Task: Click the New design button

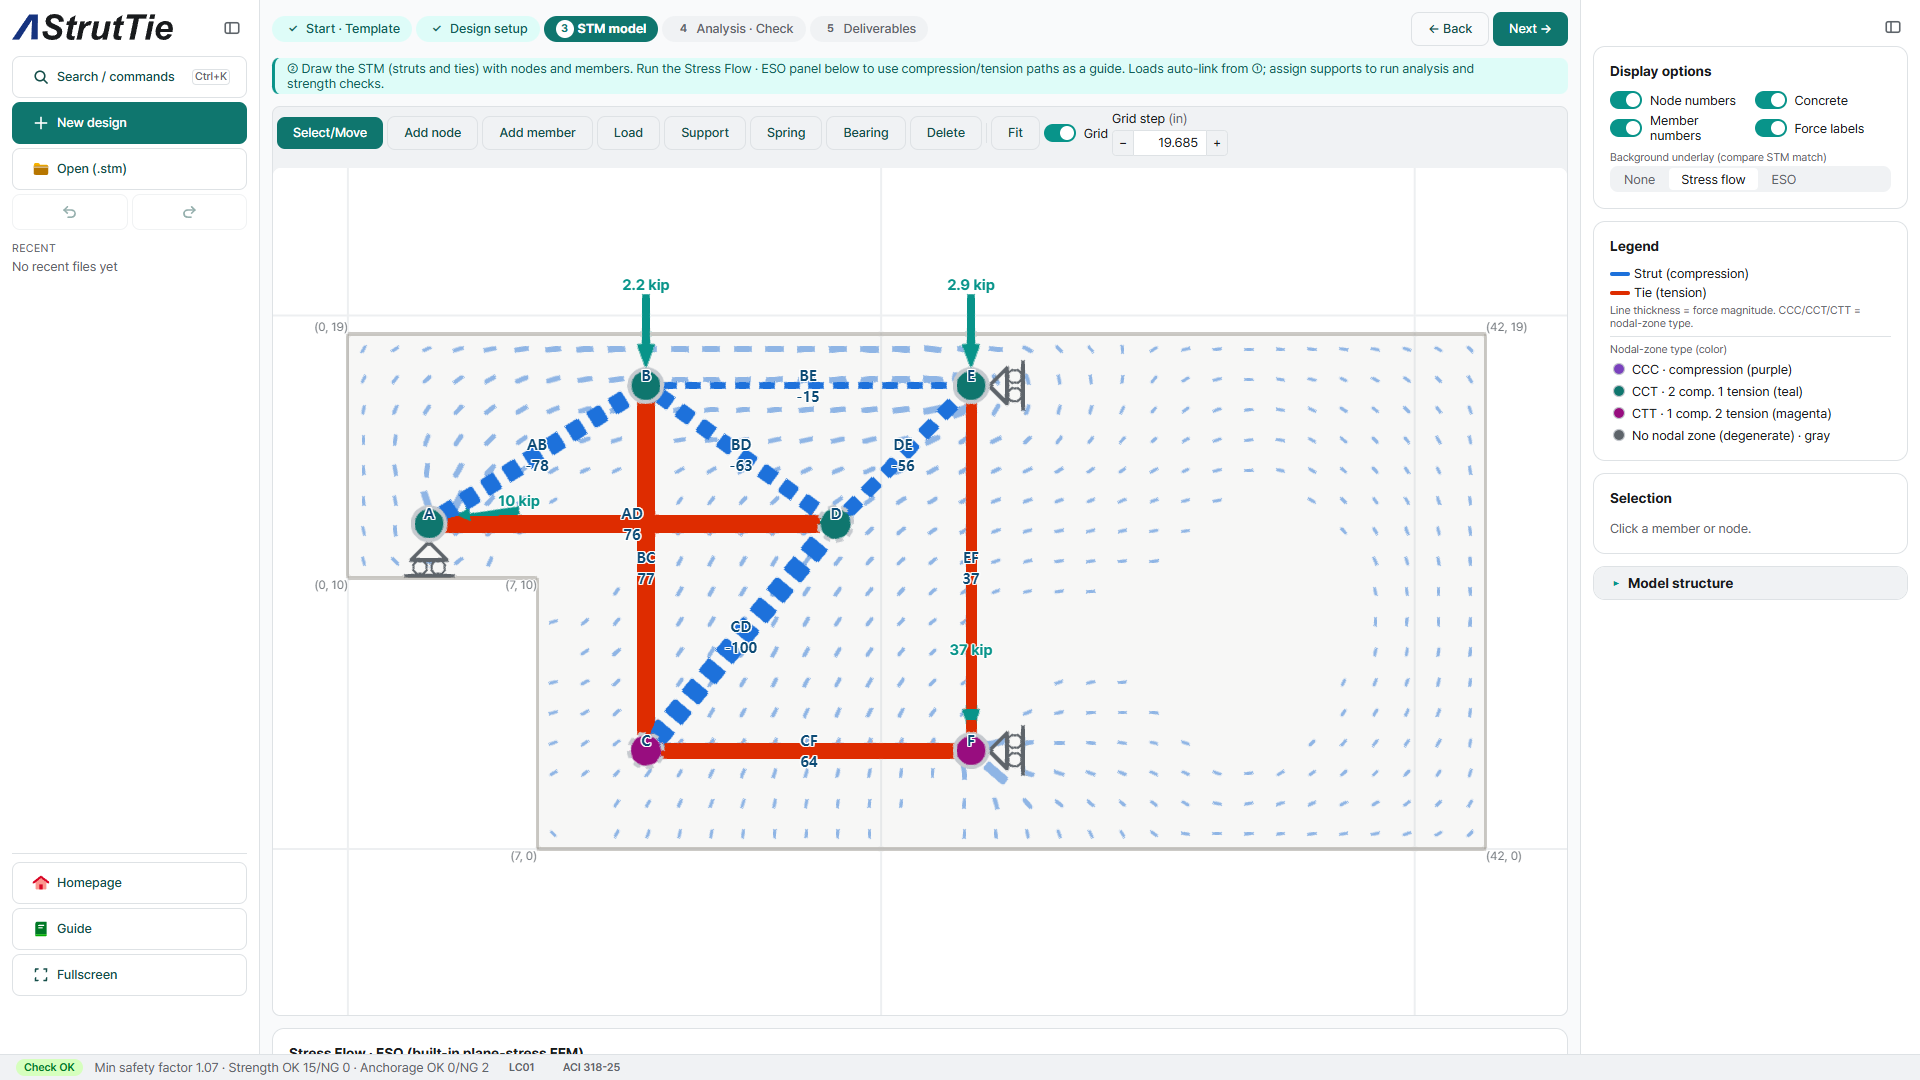Action: tap(129, 123)
